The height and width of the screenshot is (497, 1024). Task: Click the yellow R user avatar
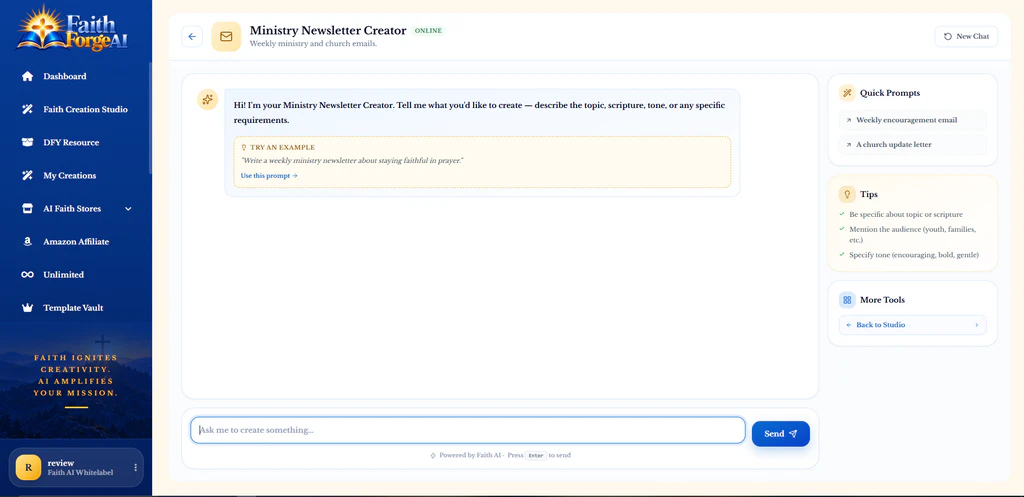(28, 468)
